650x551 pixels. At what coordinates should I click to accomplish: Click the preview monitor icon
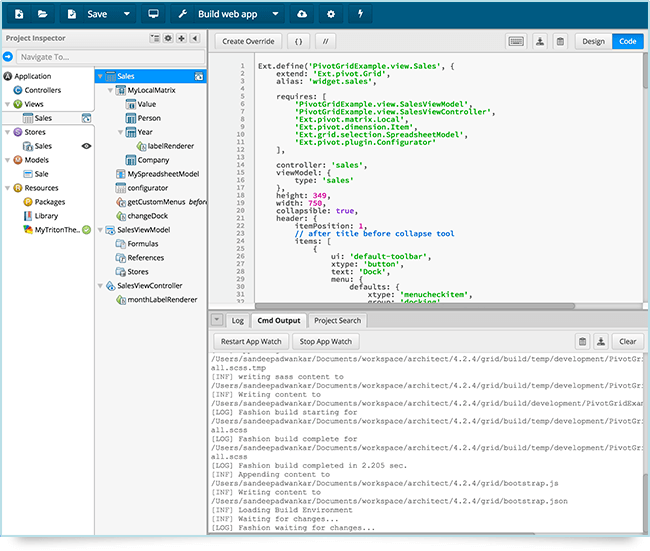[153, 14]
